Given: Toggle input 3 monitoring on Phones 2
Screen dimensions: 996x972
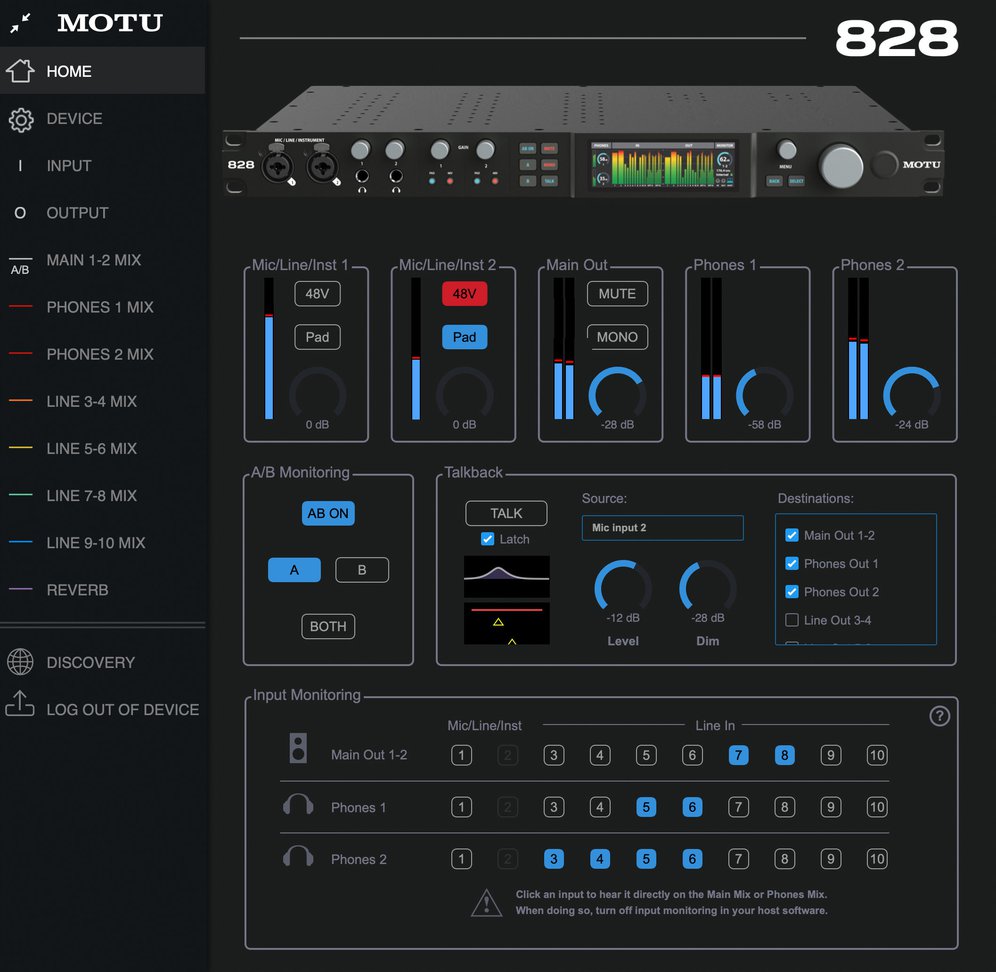Looking at the screenshot, I should 553,858.
